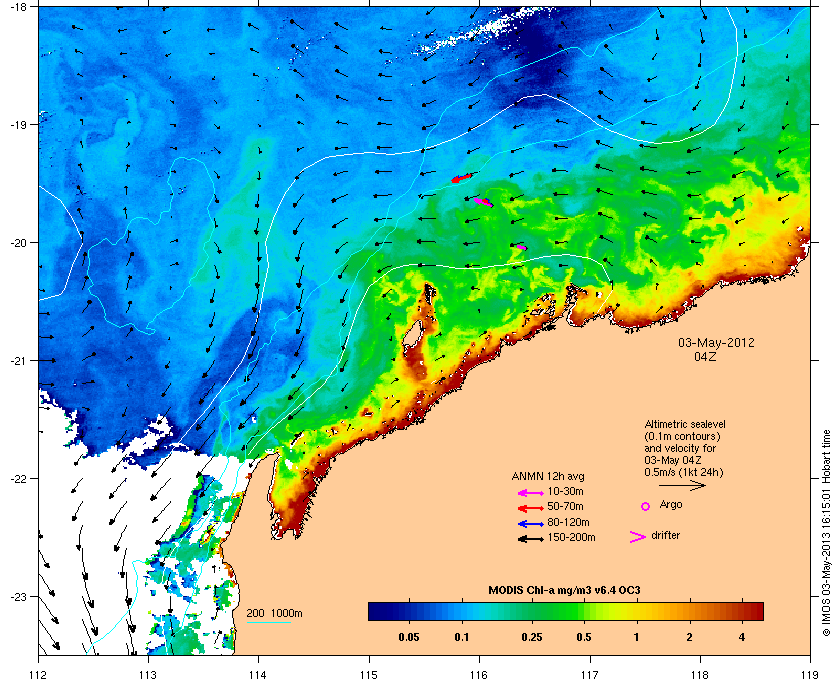This screenshot has width=840, height=680.
Task: Click the '50-70m' depth label
Action: pos(565,506)
